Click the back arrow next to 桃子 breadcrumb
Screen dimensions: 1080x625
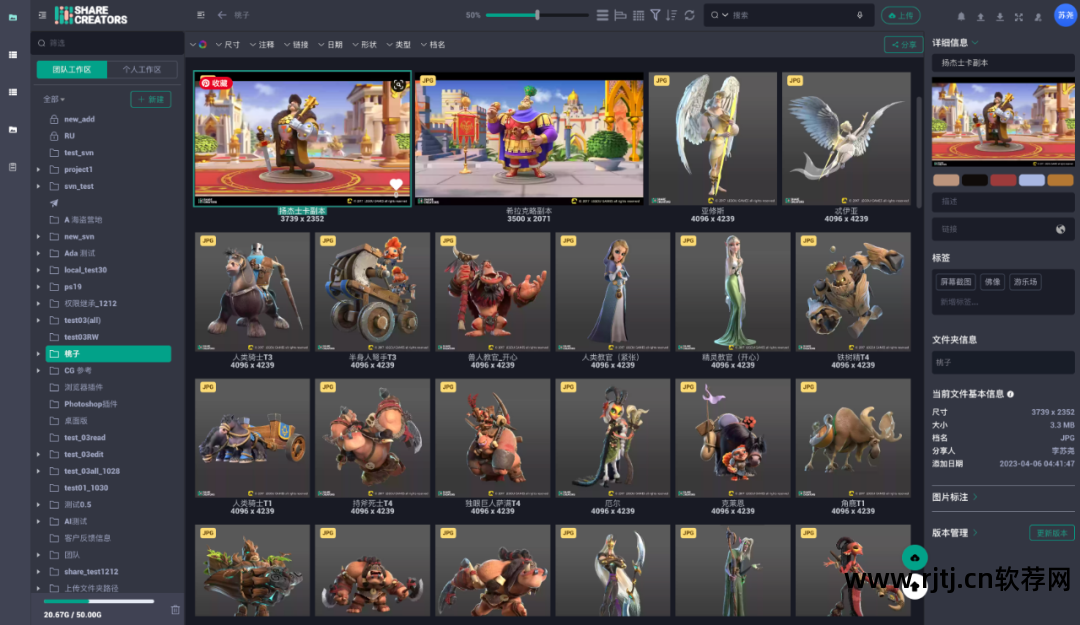(222, 15)
